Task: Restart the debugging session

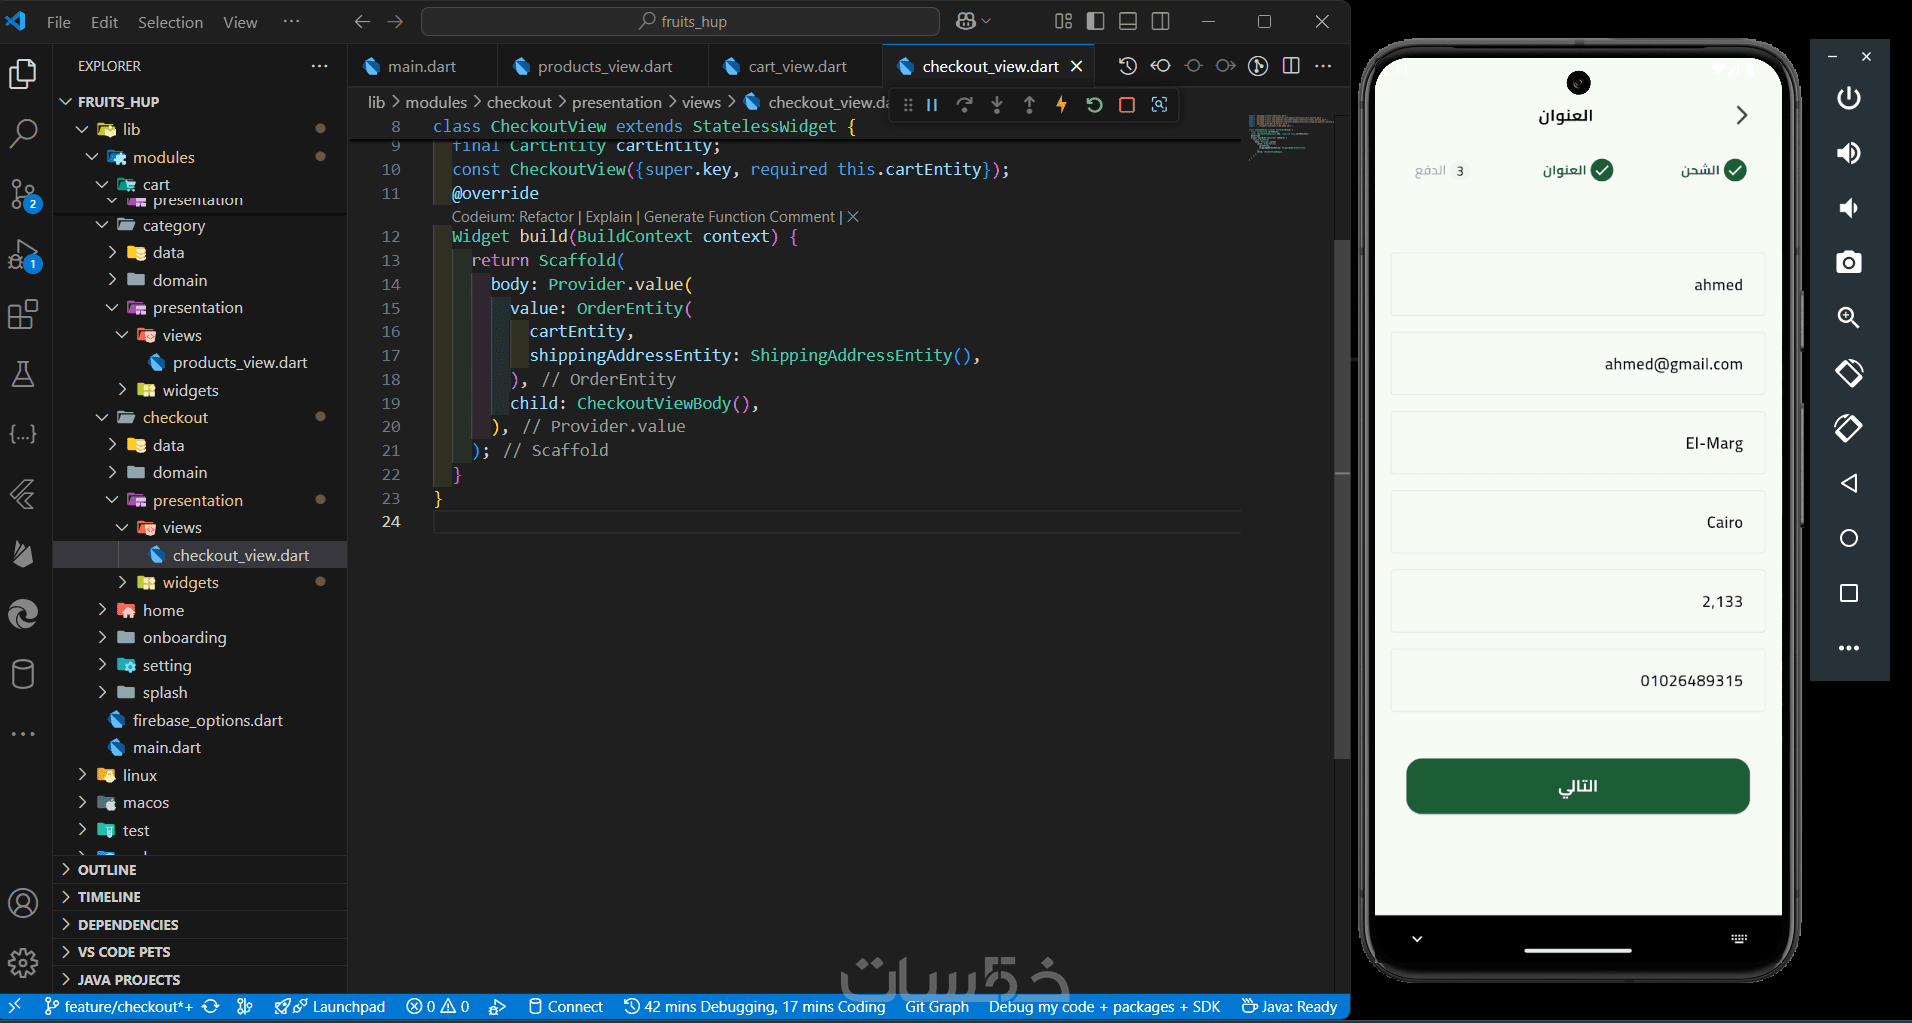Action: (1094, 105)
